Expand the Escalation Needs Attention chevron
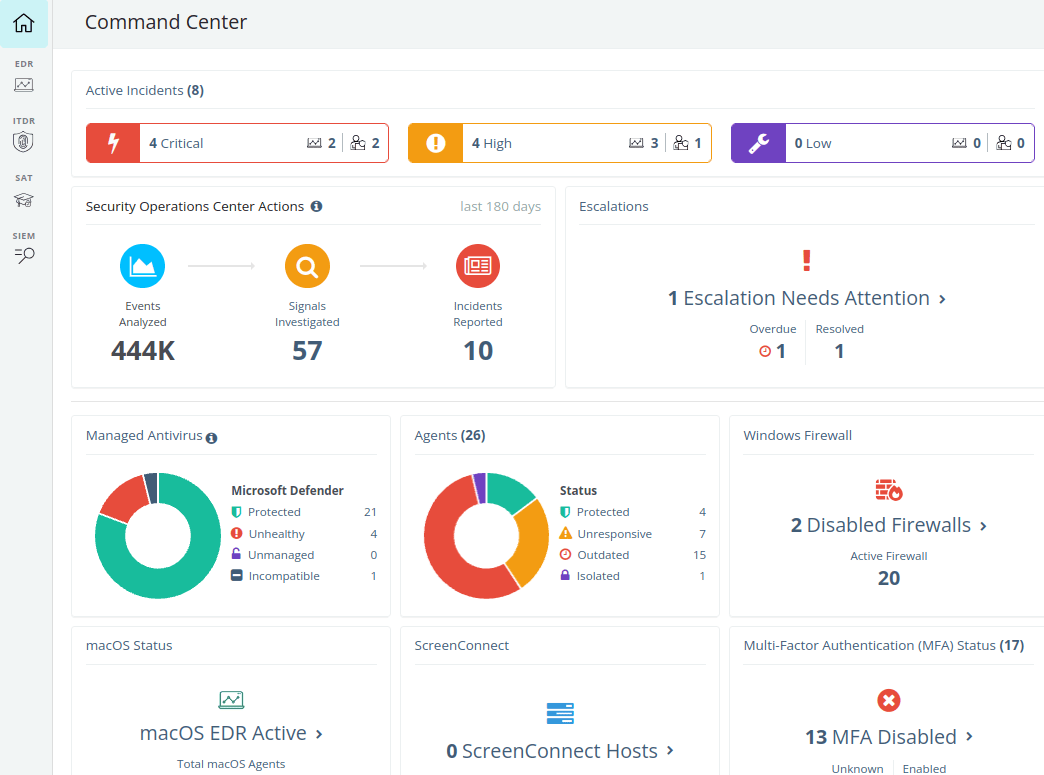 pyautogui.click(x=943, y=299)
